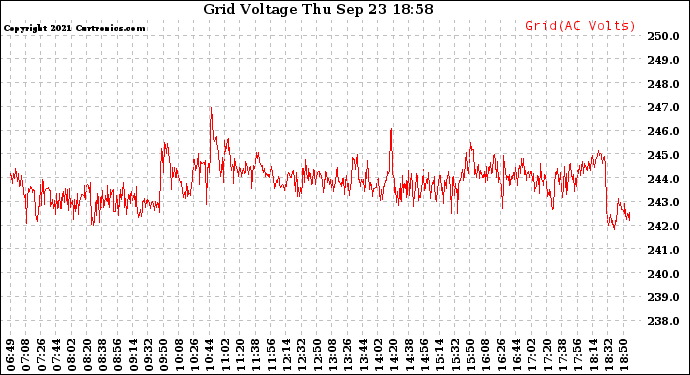Click the 'Grid(AC Volts)' legend label
690x375 pixels.
pyautogui.click(x=580, y=26)
